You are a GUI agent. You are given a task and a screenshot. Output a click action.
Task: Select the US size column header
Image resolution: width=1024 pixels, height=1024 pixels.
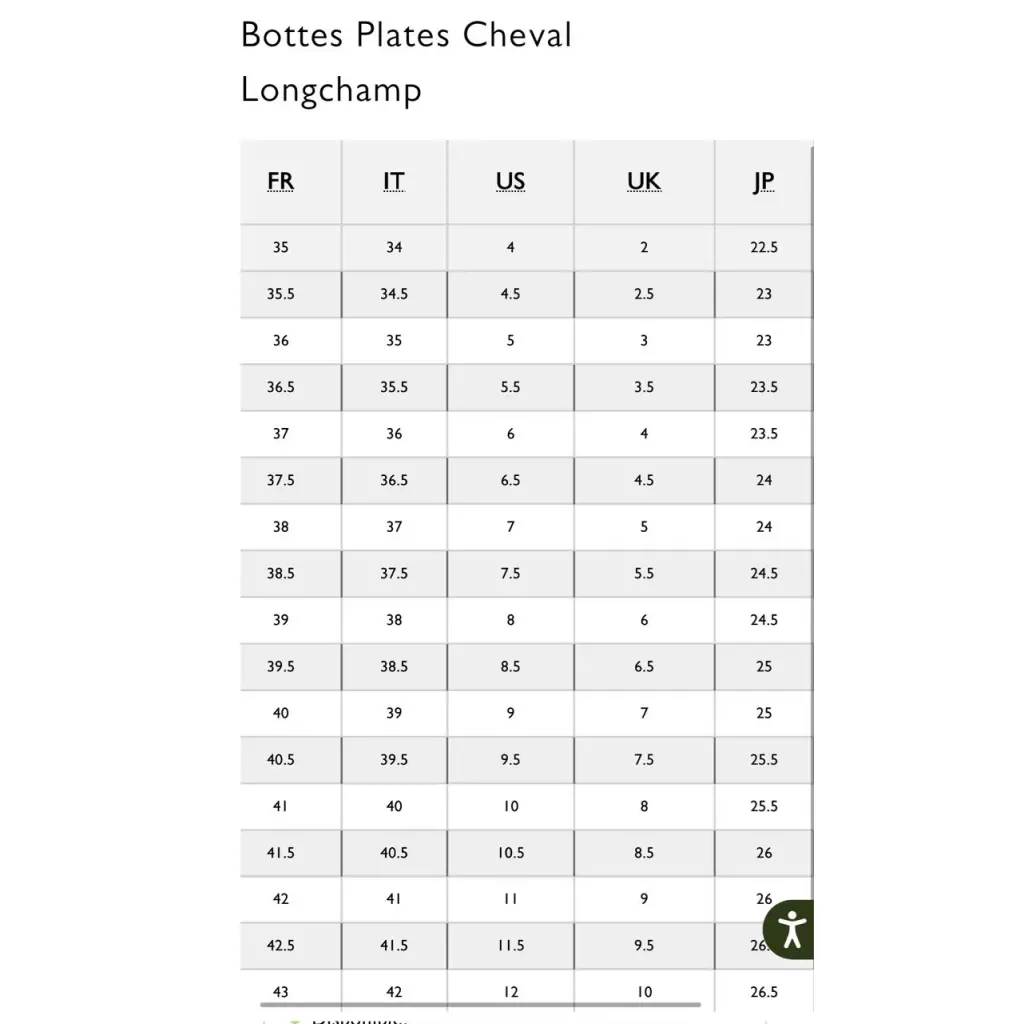[510, 181]
